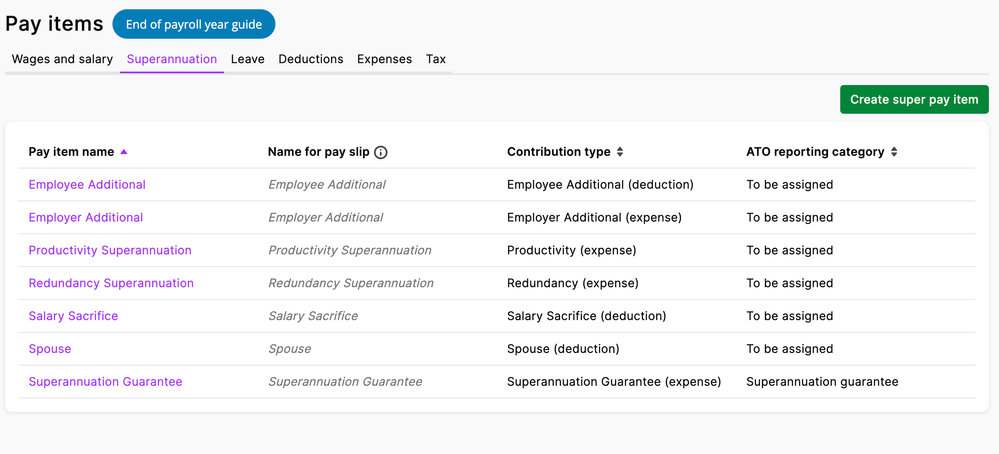Open Productivity Superannuation pay item
This screenshot has width=999, height=454.
pyautogui.click(x=110, y=251)
